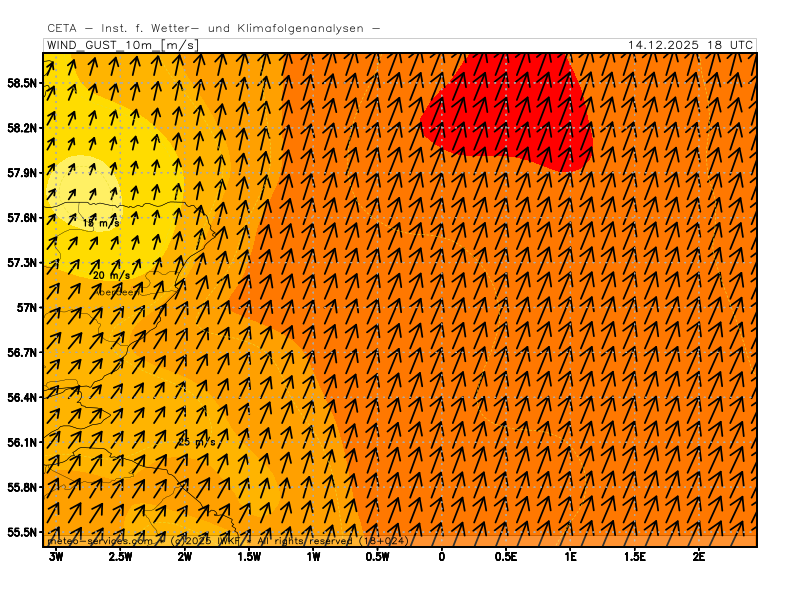Click the Aberdeen city label
Image resolution: width=800 pixels, height=600 pixels.
120,292
